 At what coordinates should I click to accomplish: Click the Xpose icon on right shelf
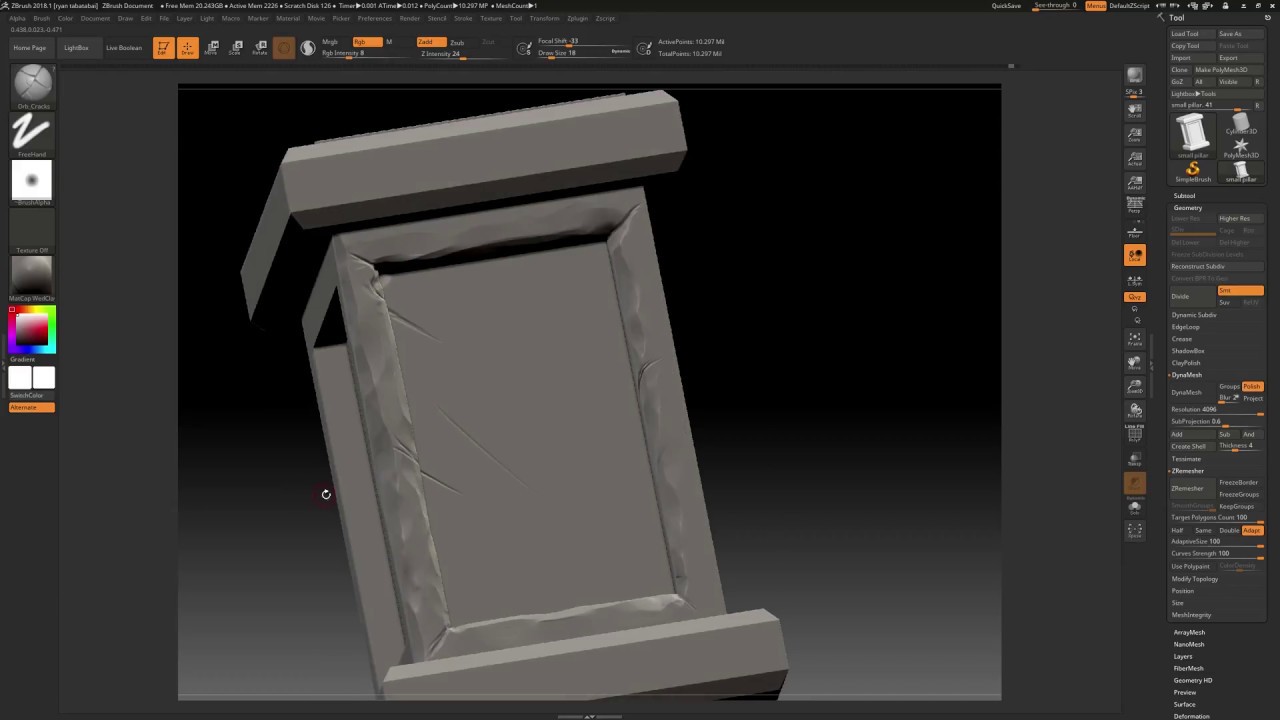(1134, 531)
